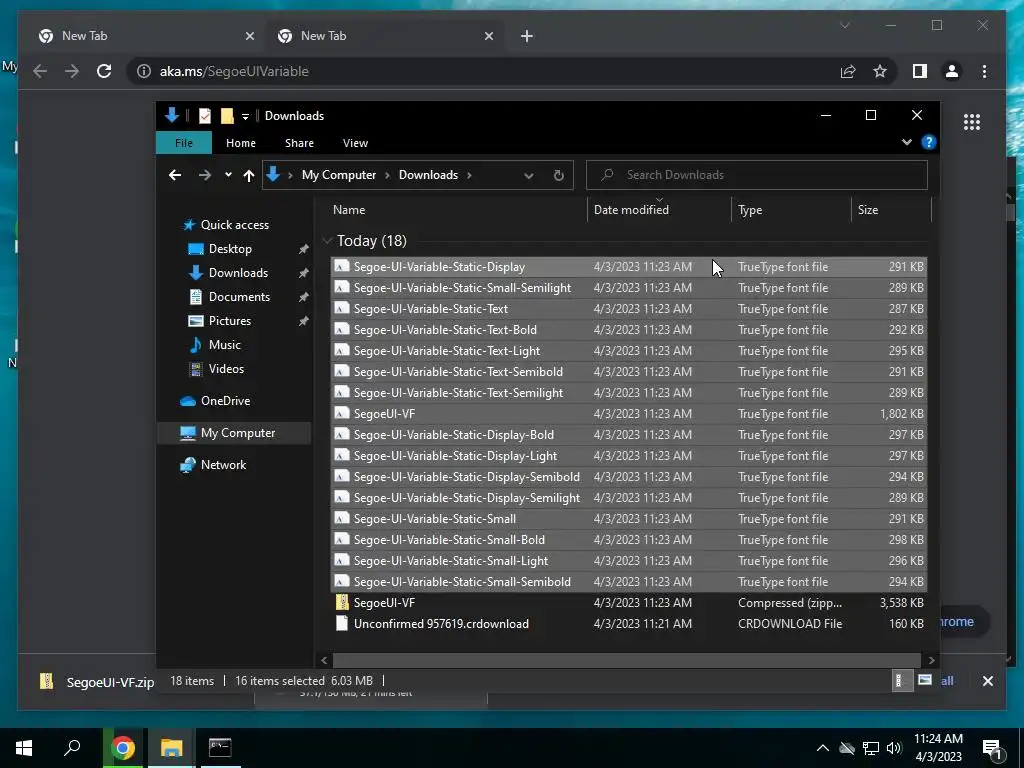Open Customize Quick Access Toolbar dropdown
This screenshot has height=768, width=1024.
[x=246, y=116]
